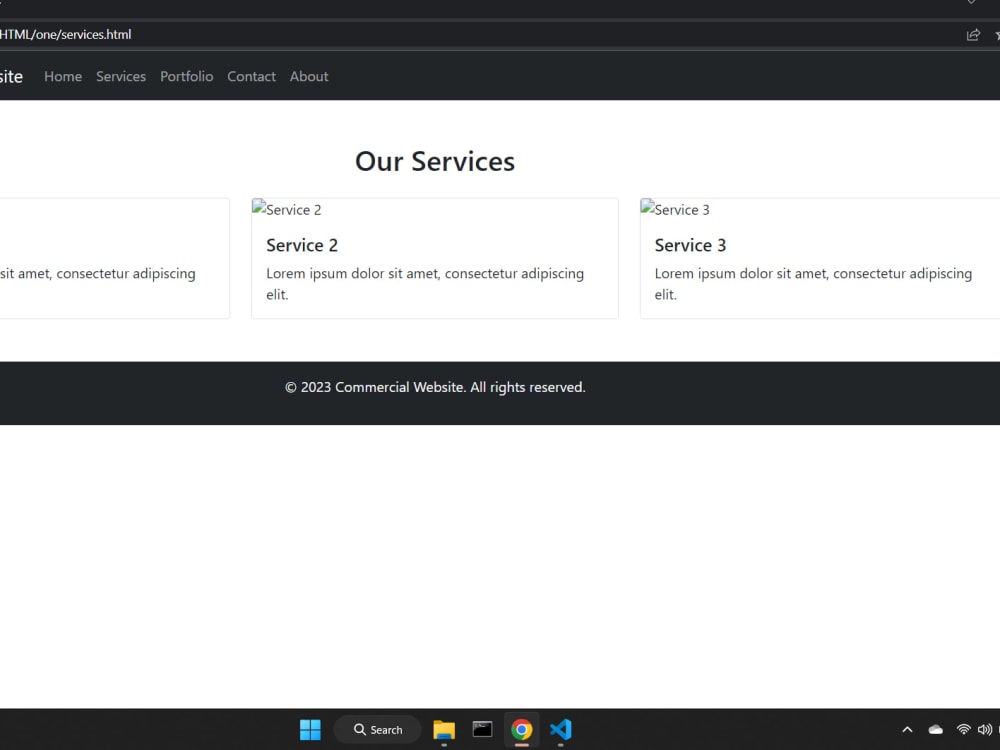The height and width of the screenshot is (750, 1000).
Task: Open the About page from navigation
Action: pyautogui.click(x=309, y=76)
